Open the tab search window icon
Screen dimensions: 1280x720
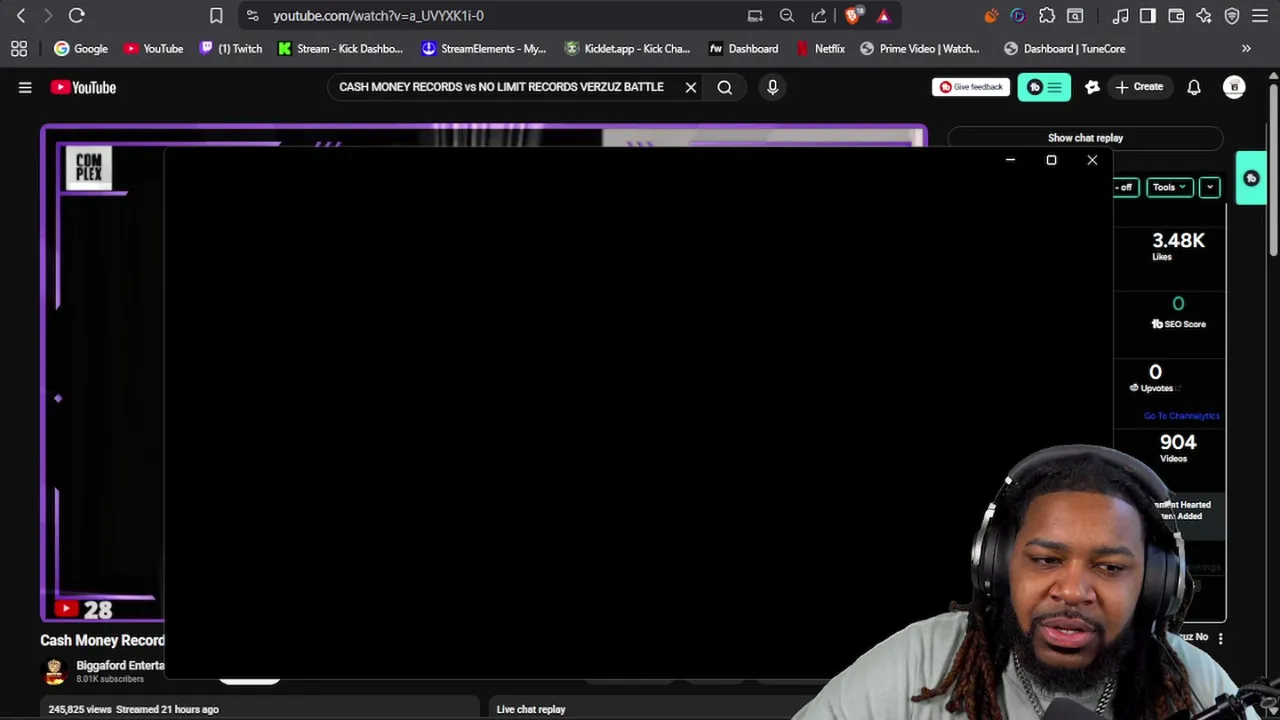[x=1075, y=15]
